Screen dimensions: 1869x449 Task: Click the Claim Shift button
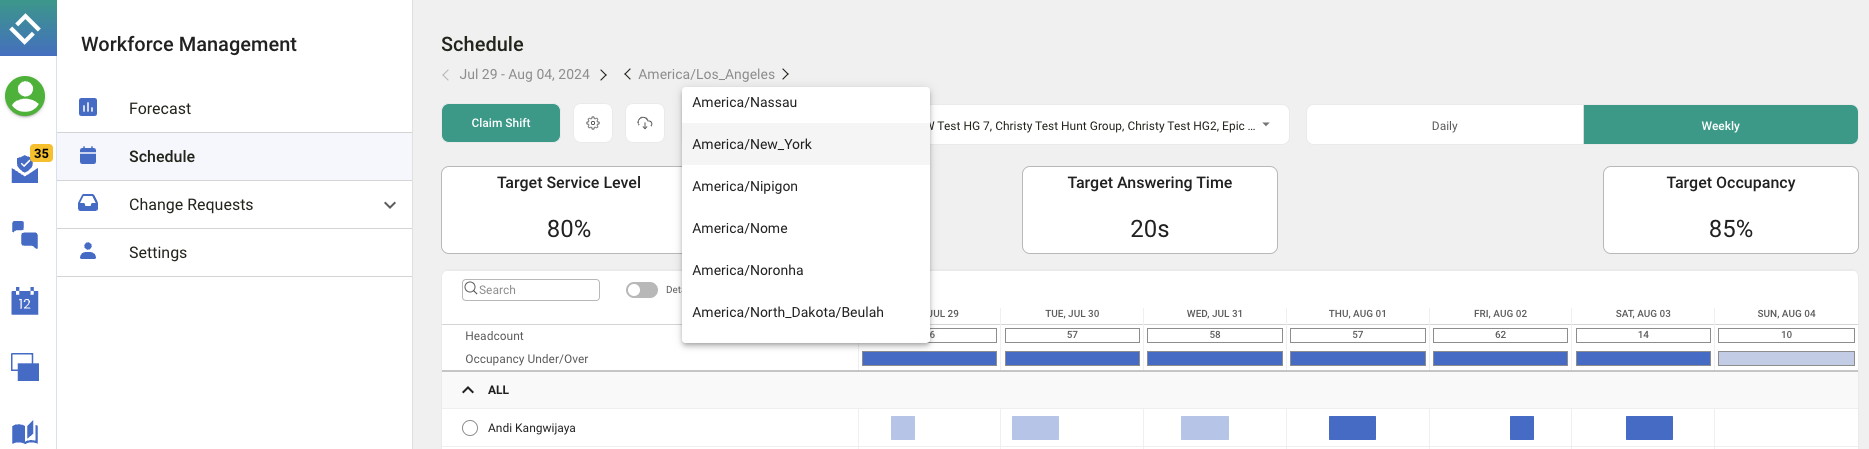click(x=501, y=123)
